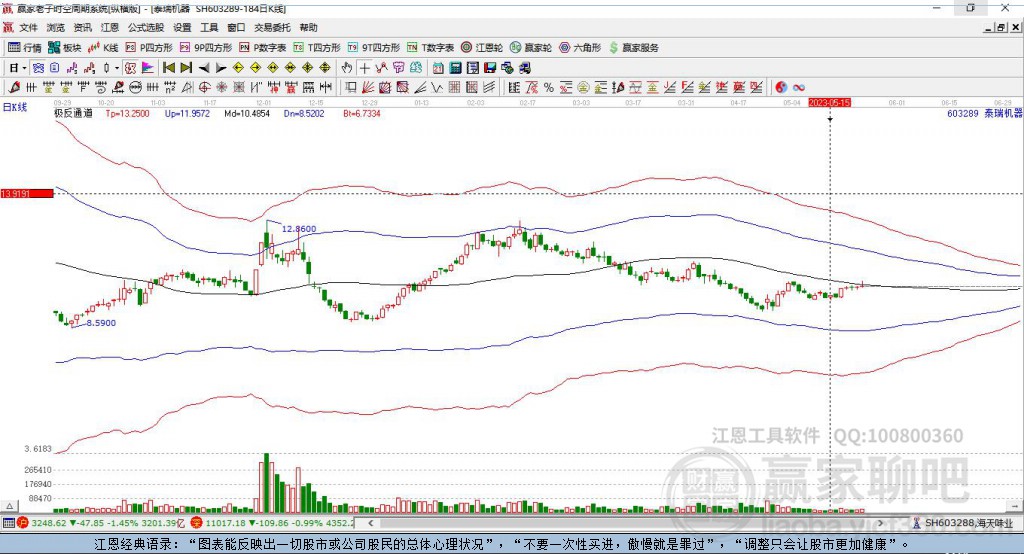Open the calendar icon showing 21
The height and width of the screenshot is (554, 1024).
point(438,68)
